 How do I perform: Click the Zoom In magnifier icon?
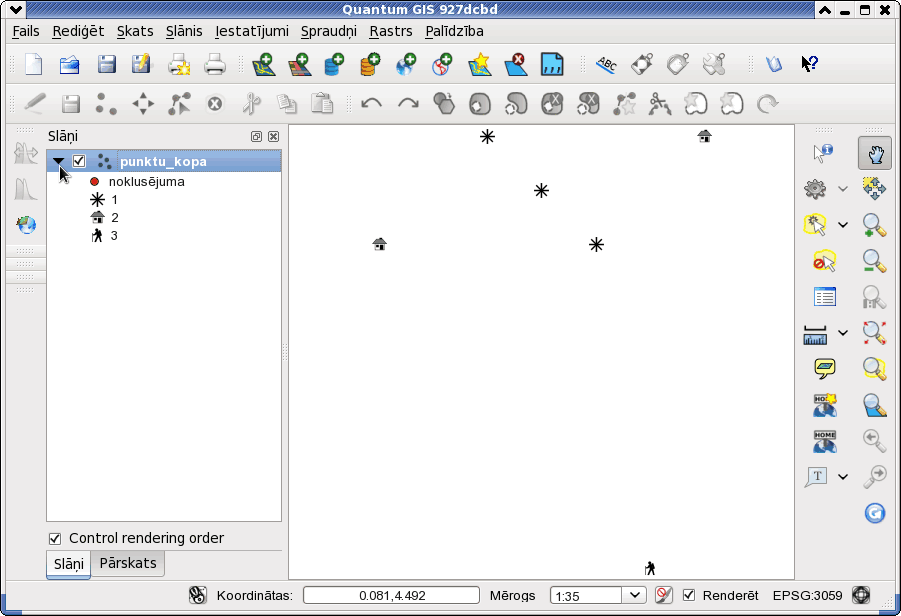click(x=874, y=225)
